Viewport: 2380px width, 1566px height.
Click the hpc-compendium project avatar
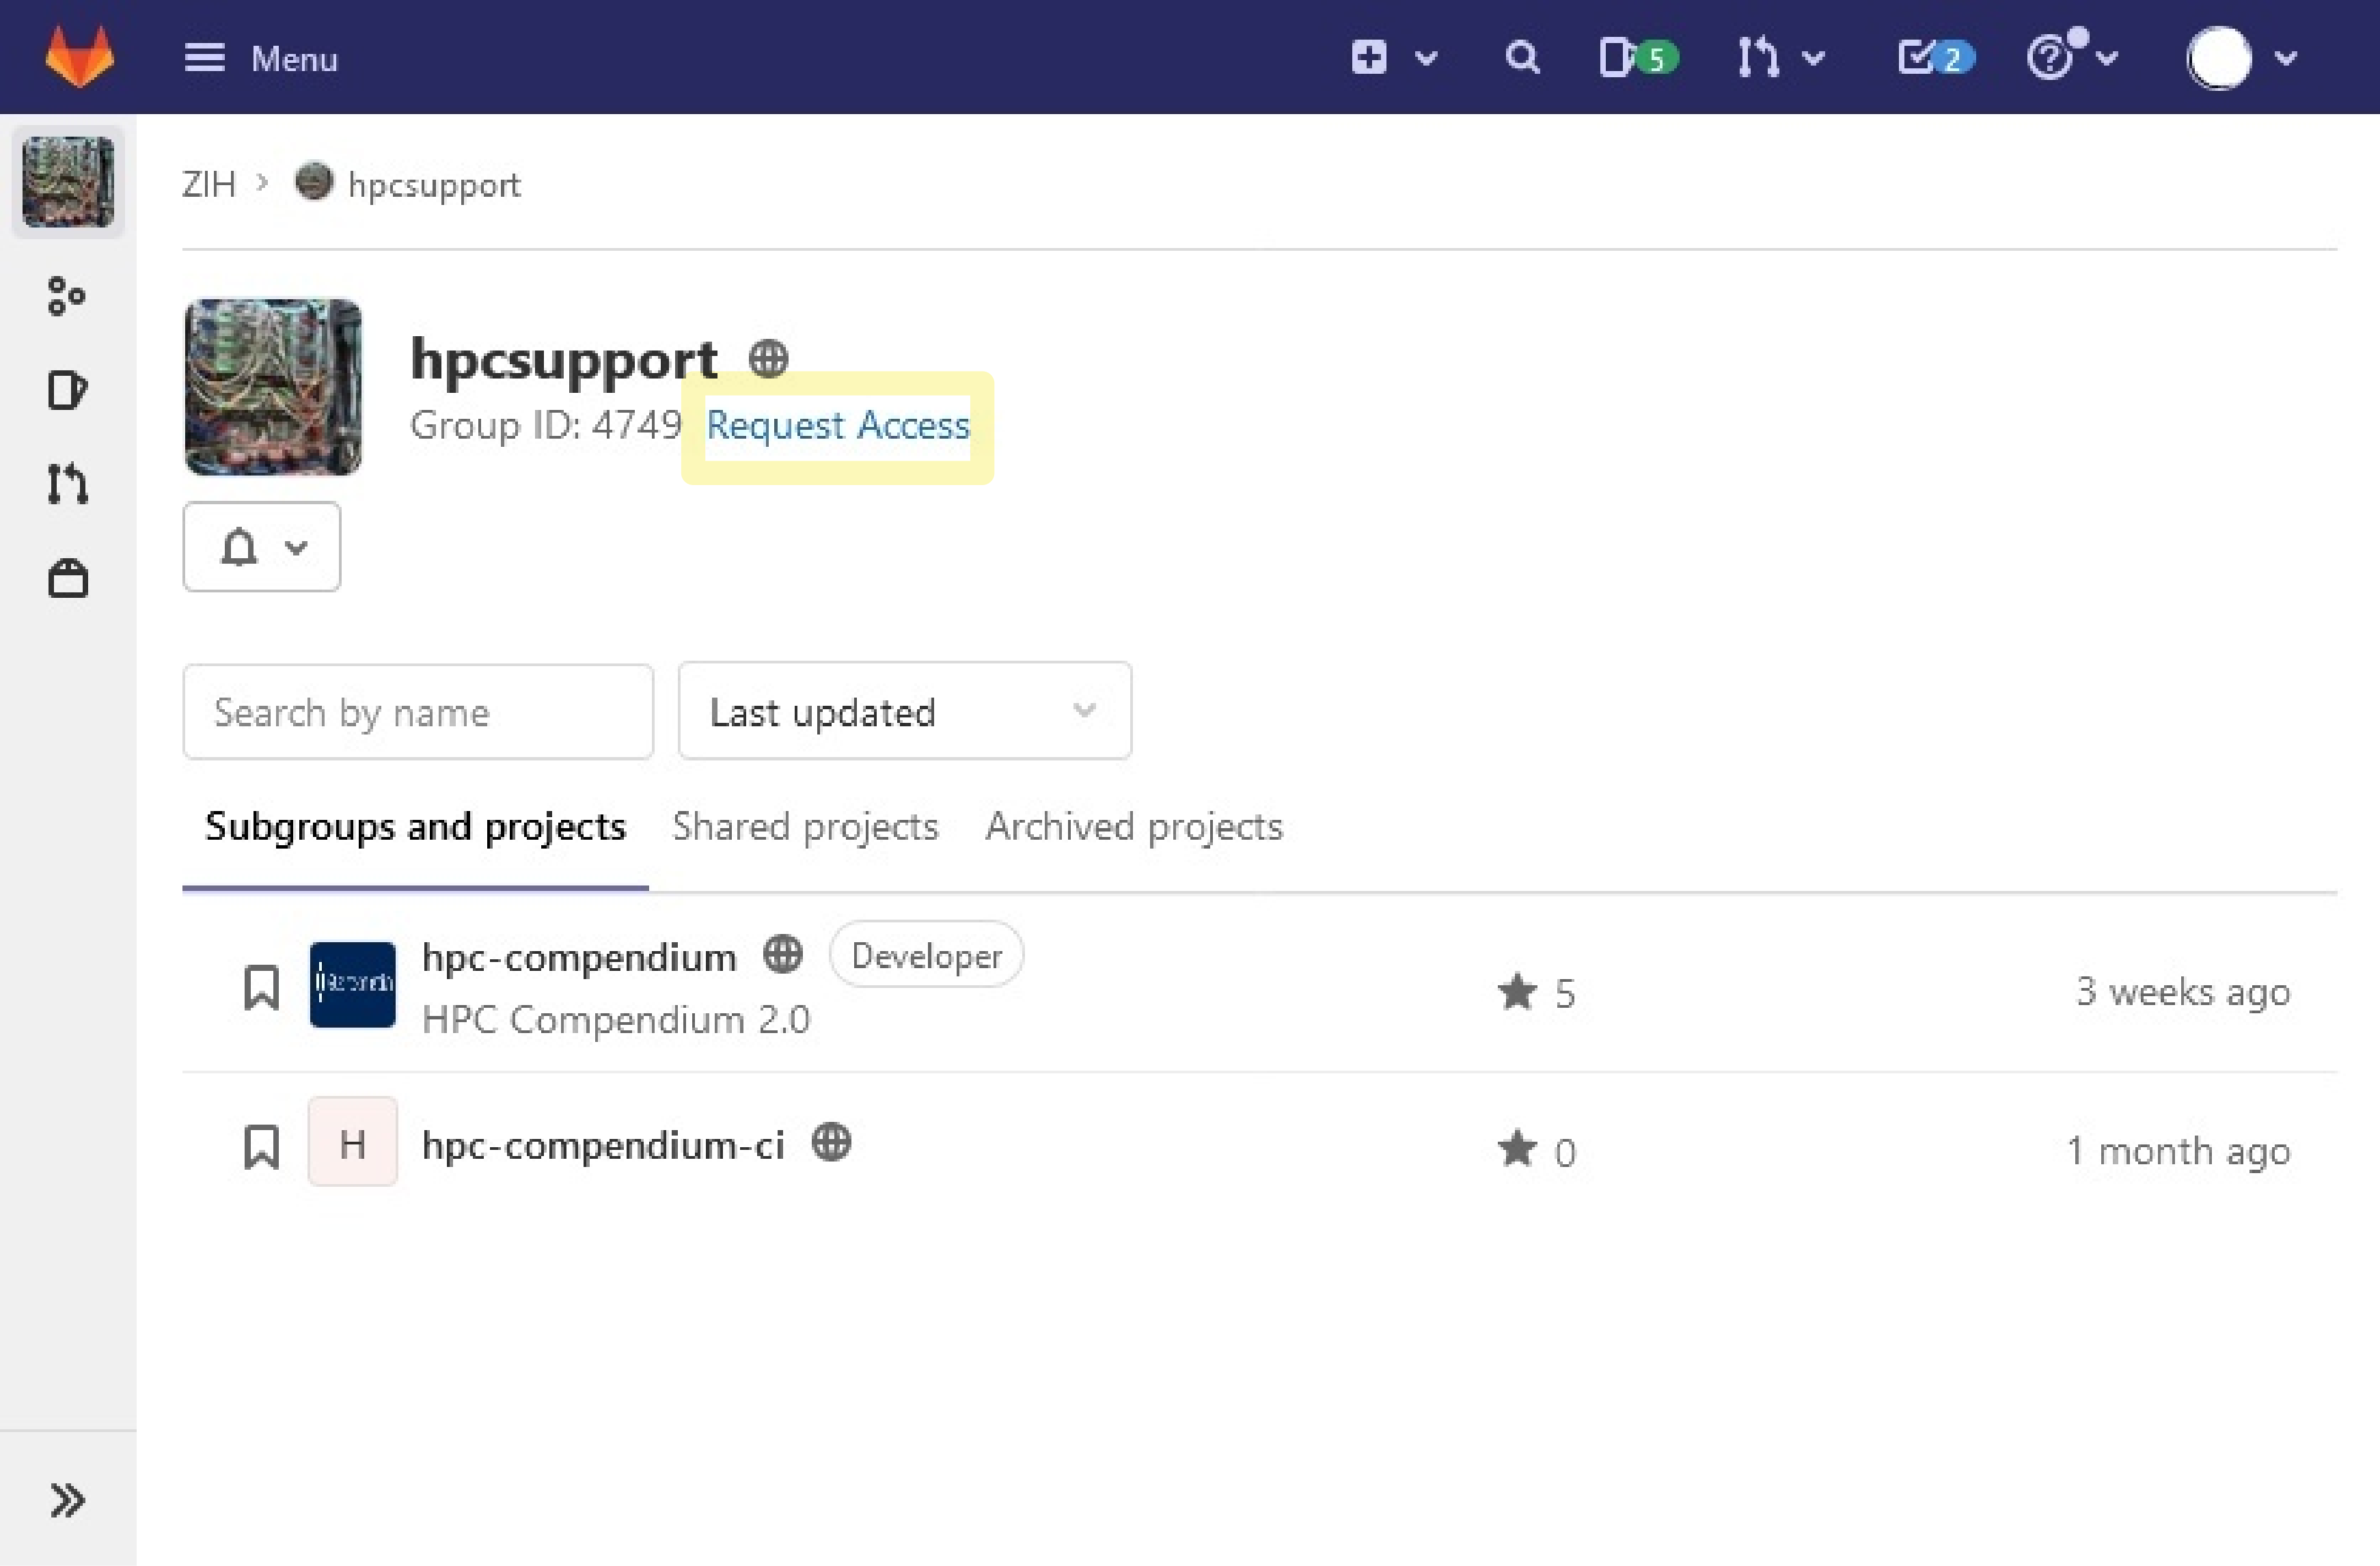click(352, 985)
